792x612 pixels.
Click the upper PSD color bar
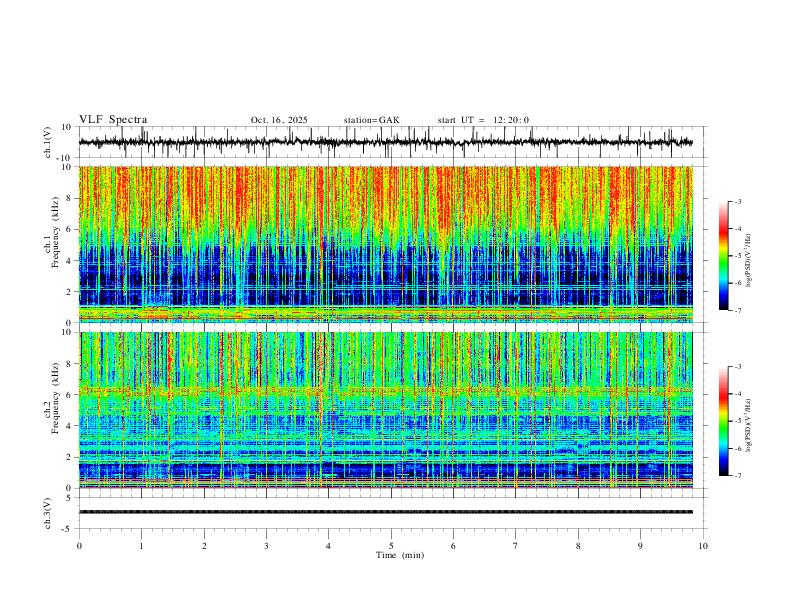click(723, 256)
